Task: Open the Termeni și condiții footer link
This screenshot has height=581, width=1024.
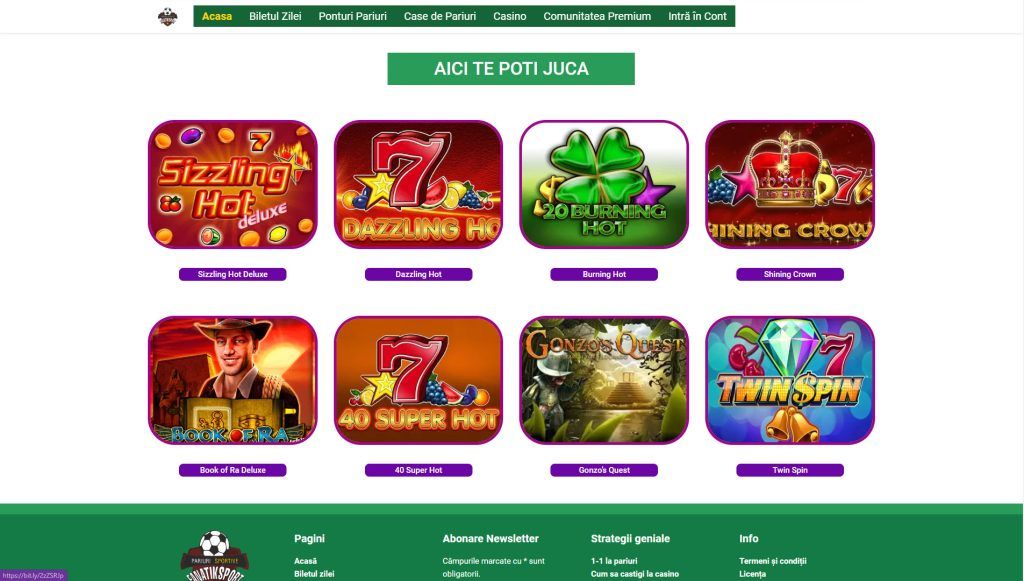Action: pyautogui.click(x=773, y=561)
